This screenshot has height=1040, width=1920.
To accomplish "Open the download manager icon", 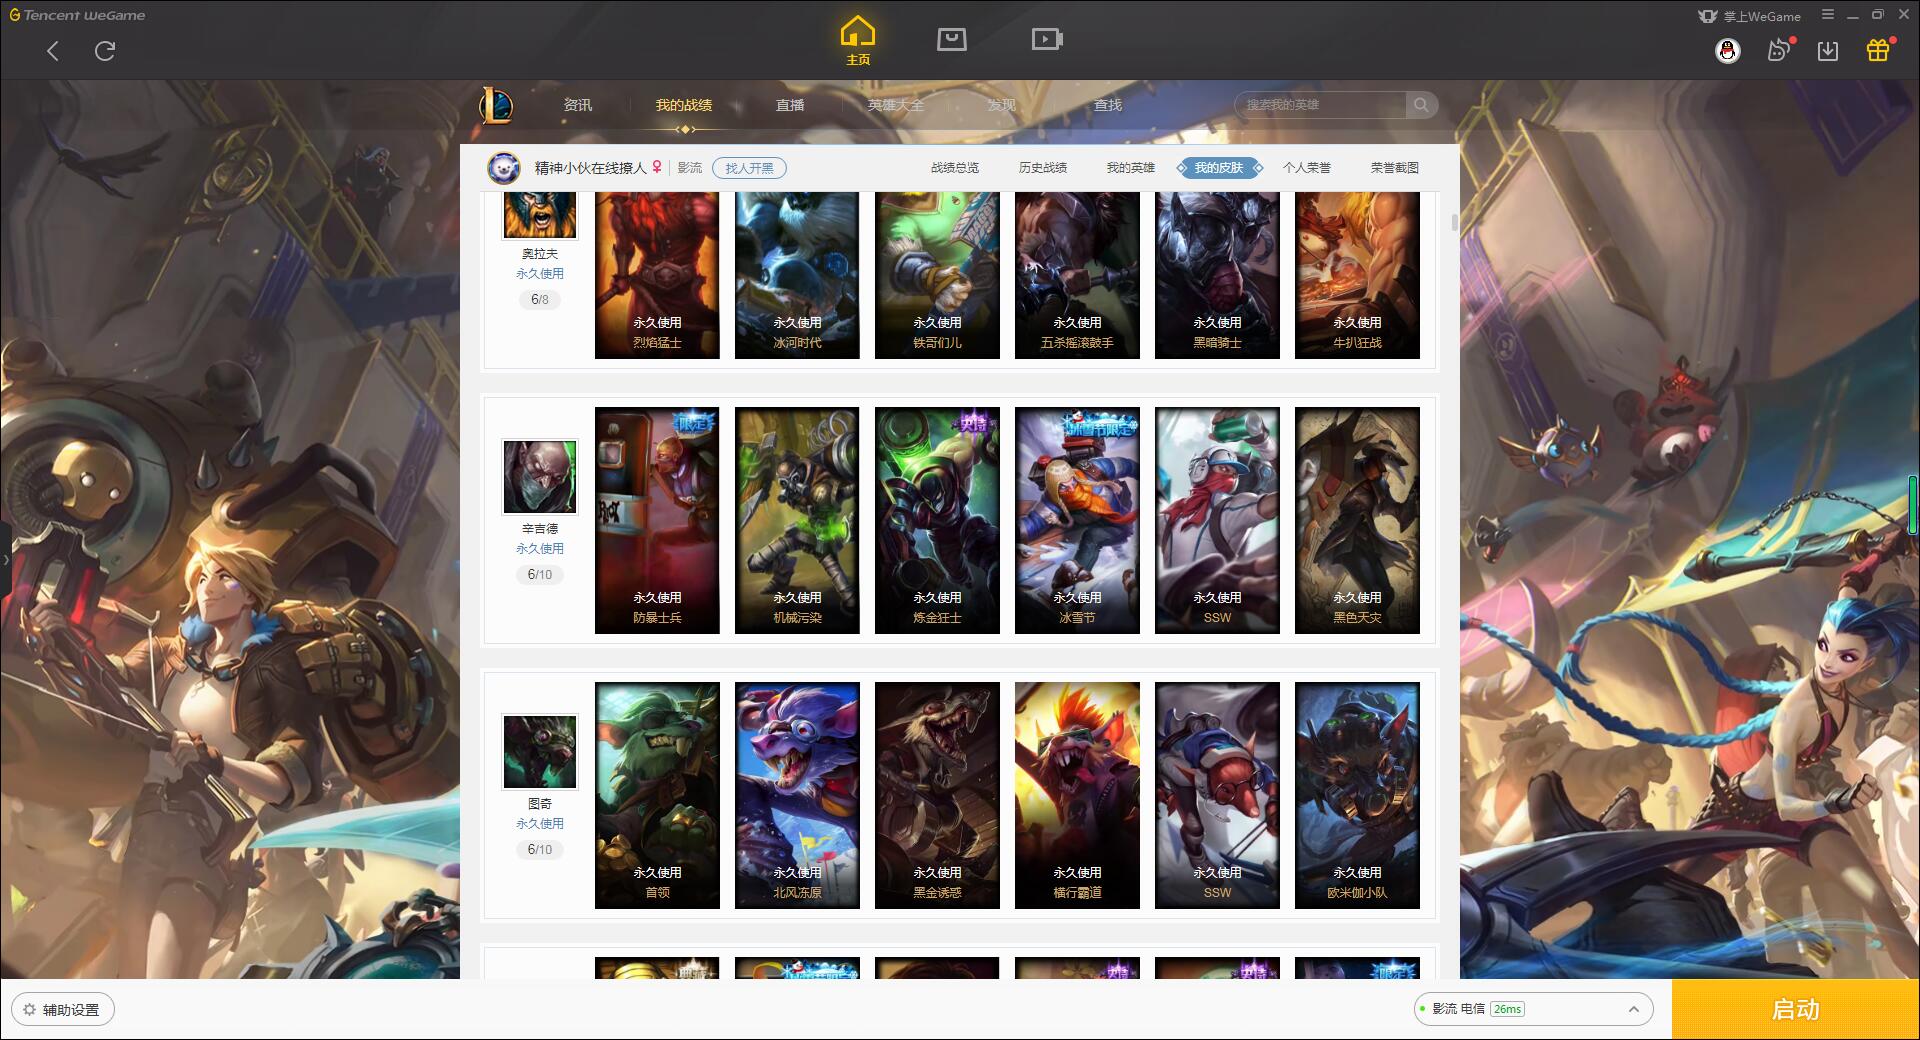I will click(x=1828, y=51).
